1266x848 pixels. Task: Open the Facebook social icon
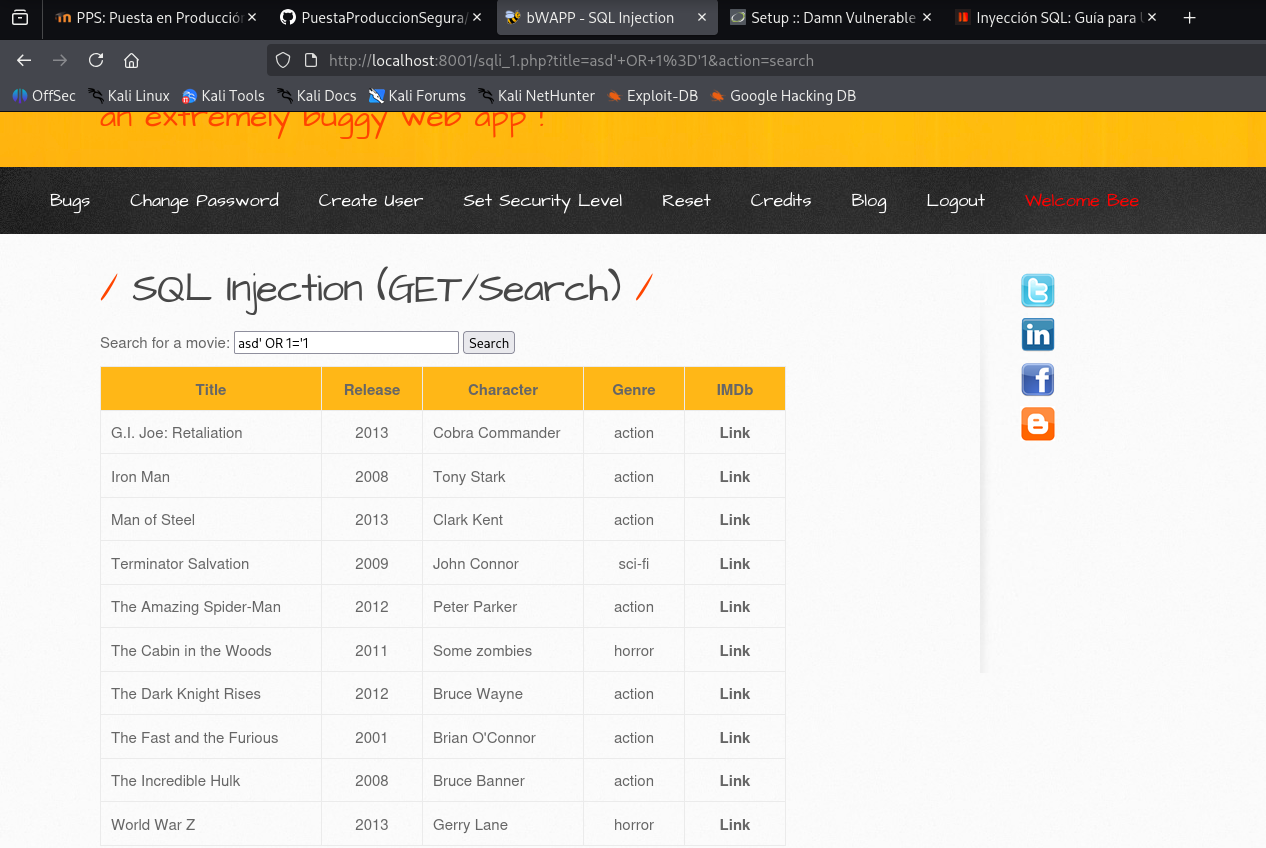(x=1038, y=380)
